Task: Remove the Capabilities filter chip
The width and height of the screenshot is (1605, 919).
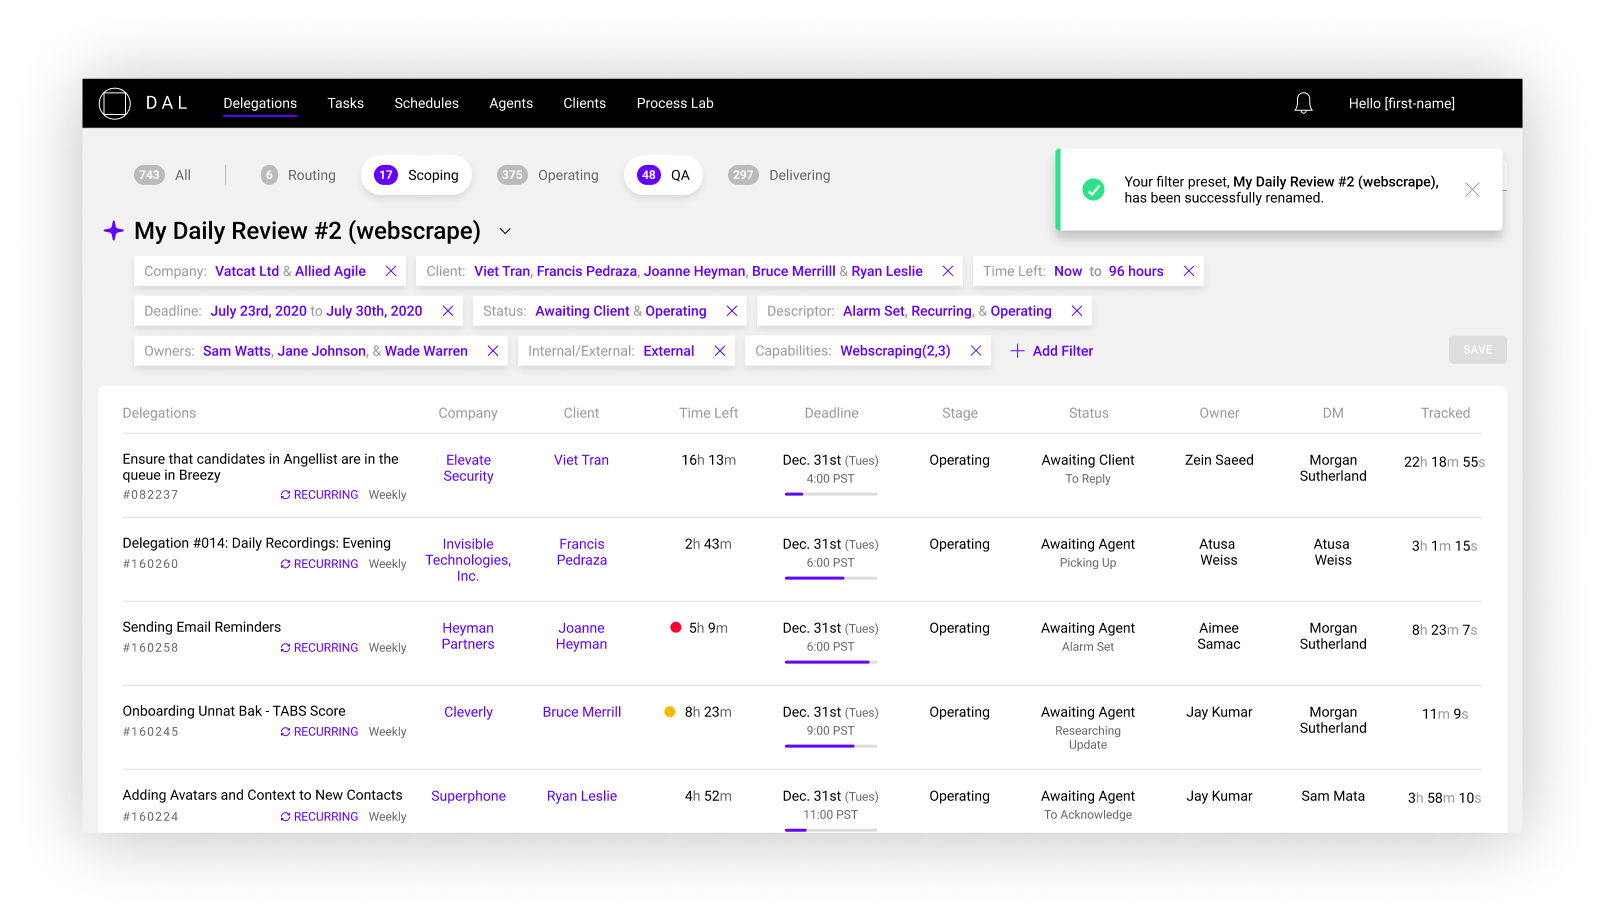Action: tap(976, 351)
